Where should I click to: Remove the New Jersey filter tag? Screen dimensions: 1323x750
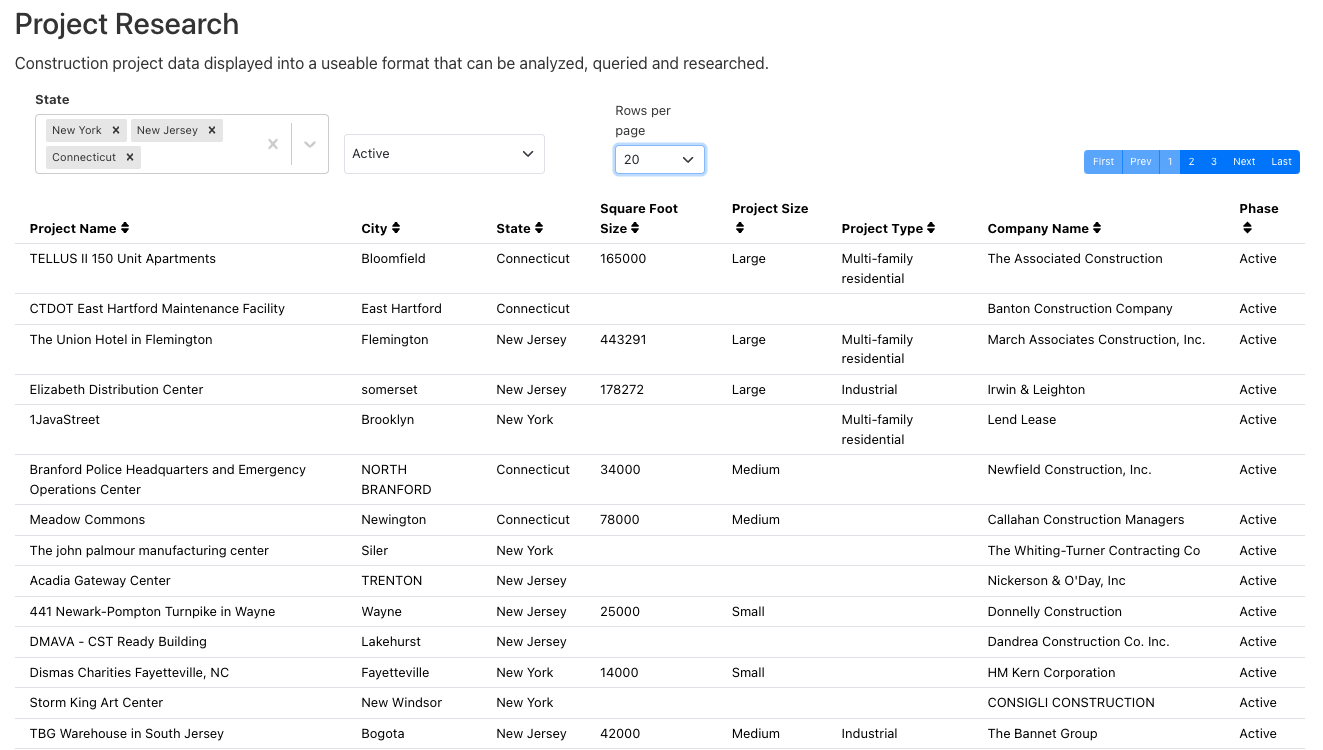tap(211, 130)
